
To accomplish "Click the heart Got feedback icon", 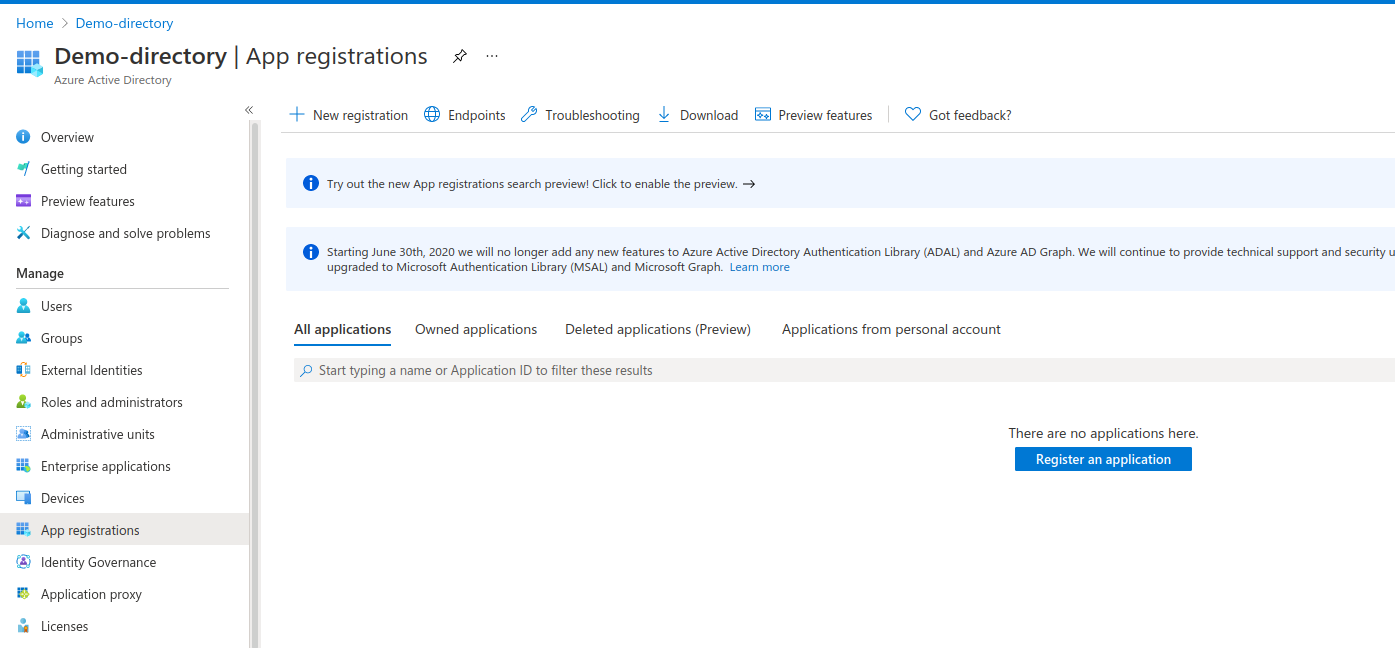I will [x=913, y=114].
